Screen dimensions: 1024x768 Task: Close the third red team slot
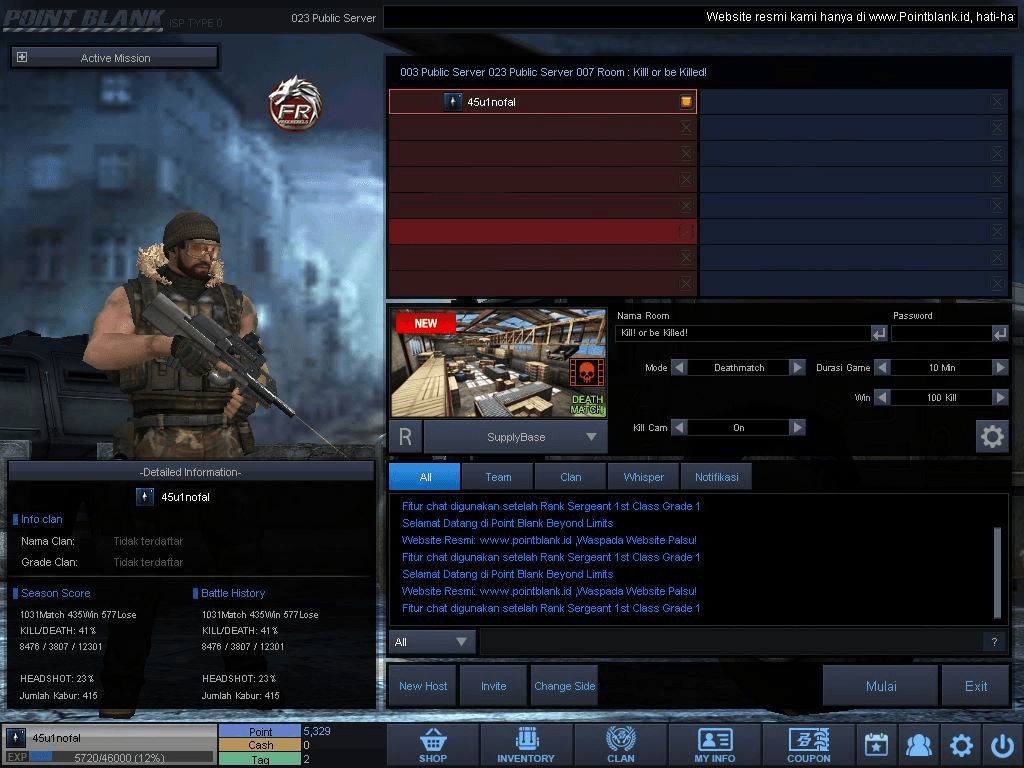(x=686, y=153)
